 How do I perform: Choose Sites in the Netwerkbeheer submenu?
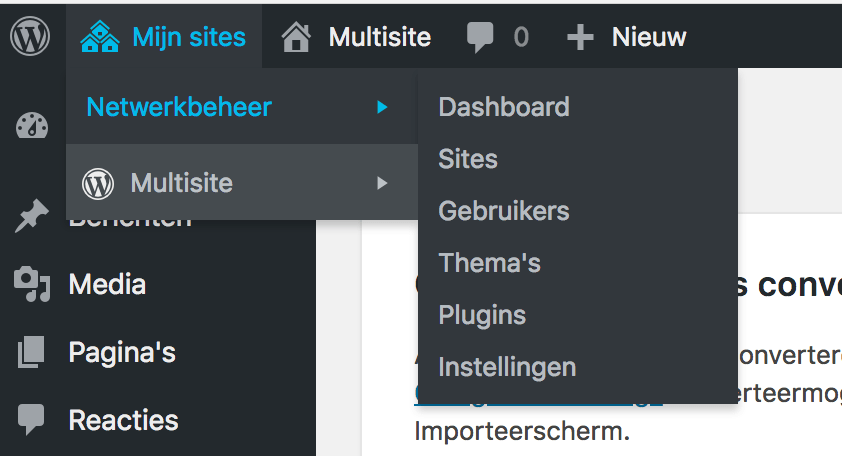pos(468,159)
